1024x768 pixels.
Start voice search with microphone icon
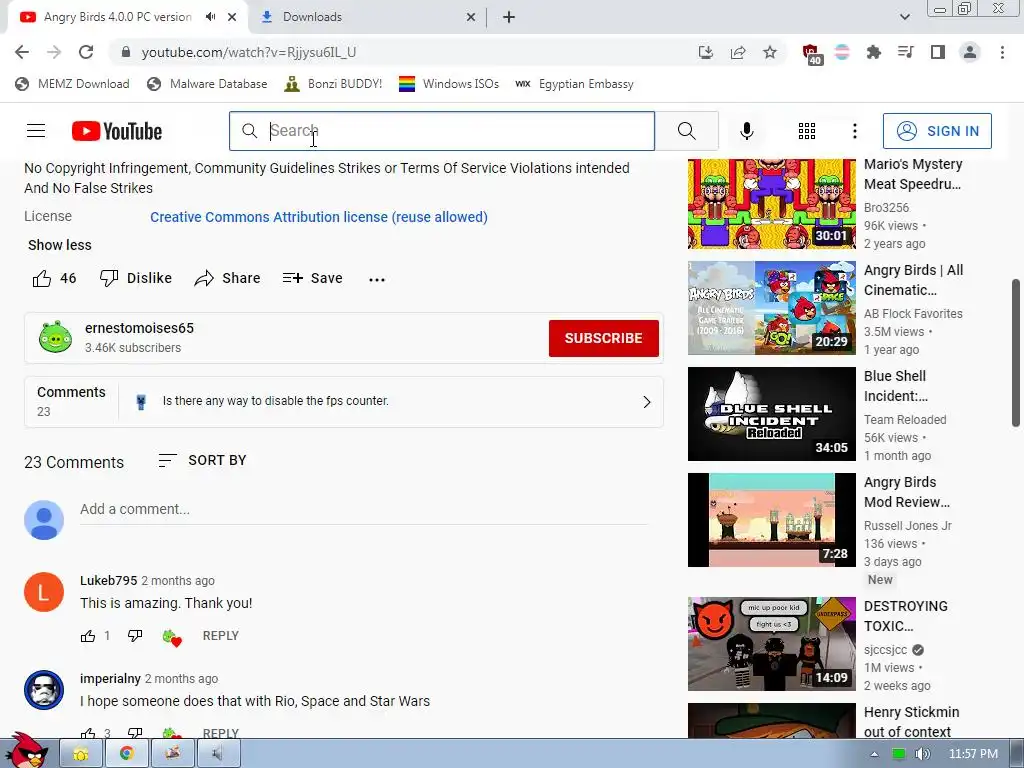coord(746,131)
